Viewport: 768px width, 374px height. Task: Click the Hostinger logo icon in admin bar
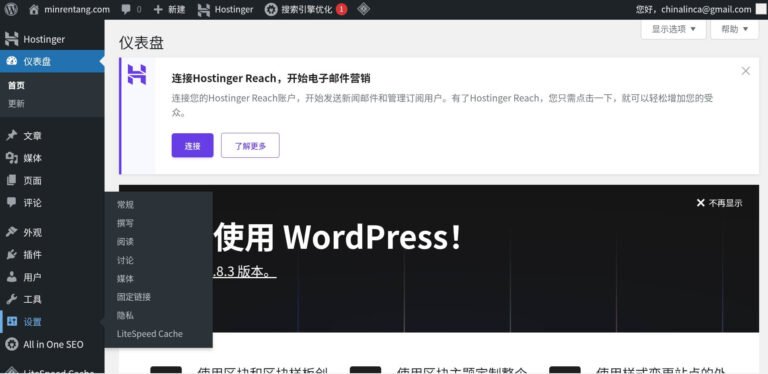[204, 9]
